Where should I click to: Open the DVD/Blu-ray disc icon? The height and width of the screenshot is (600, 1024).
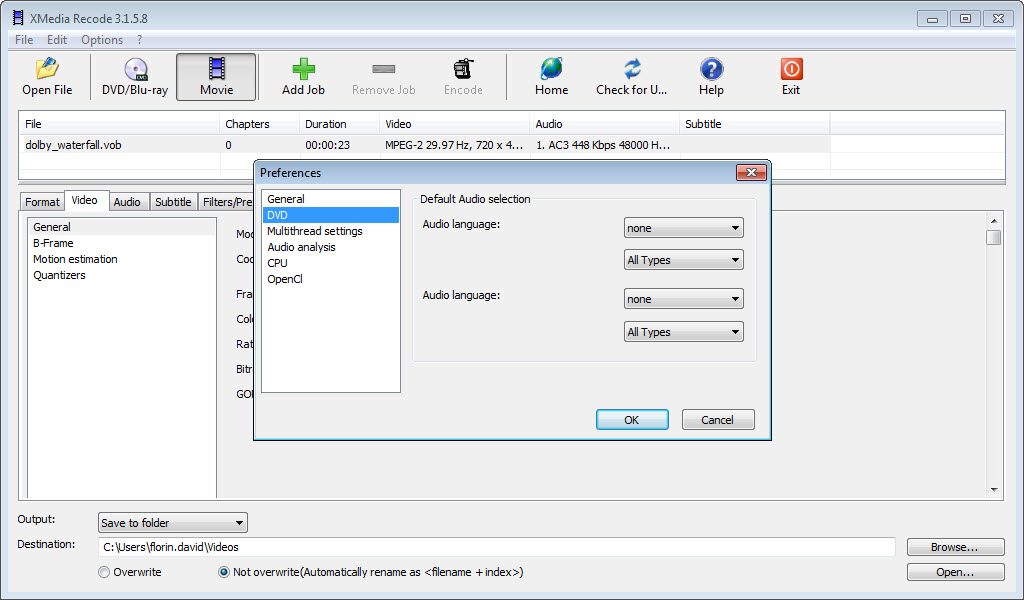[x=135, y=69]
